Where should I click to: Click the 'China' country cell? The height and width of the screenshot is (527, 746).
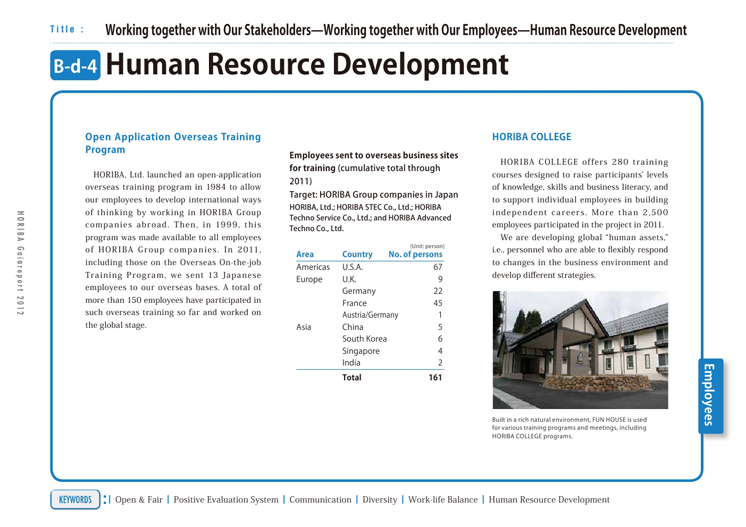[353, 327]
